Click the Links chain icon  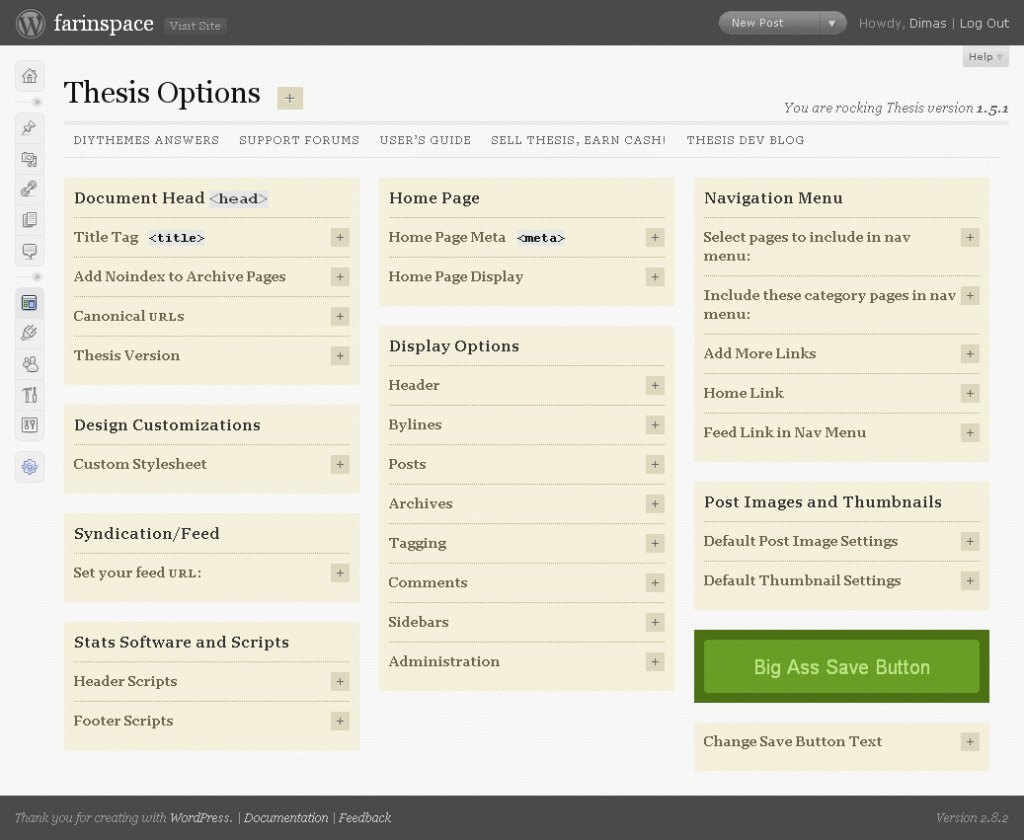click(30, 189)
